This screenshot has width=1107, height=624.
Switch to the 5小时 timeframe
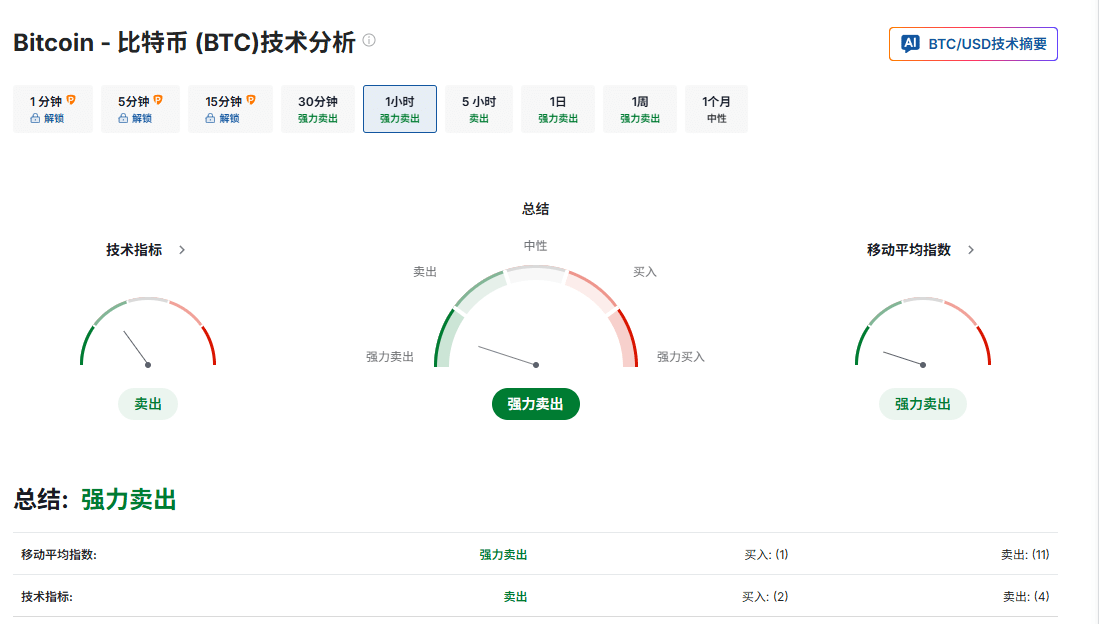point(479,109)
